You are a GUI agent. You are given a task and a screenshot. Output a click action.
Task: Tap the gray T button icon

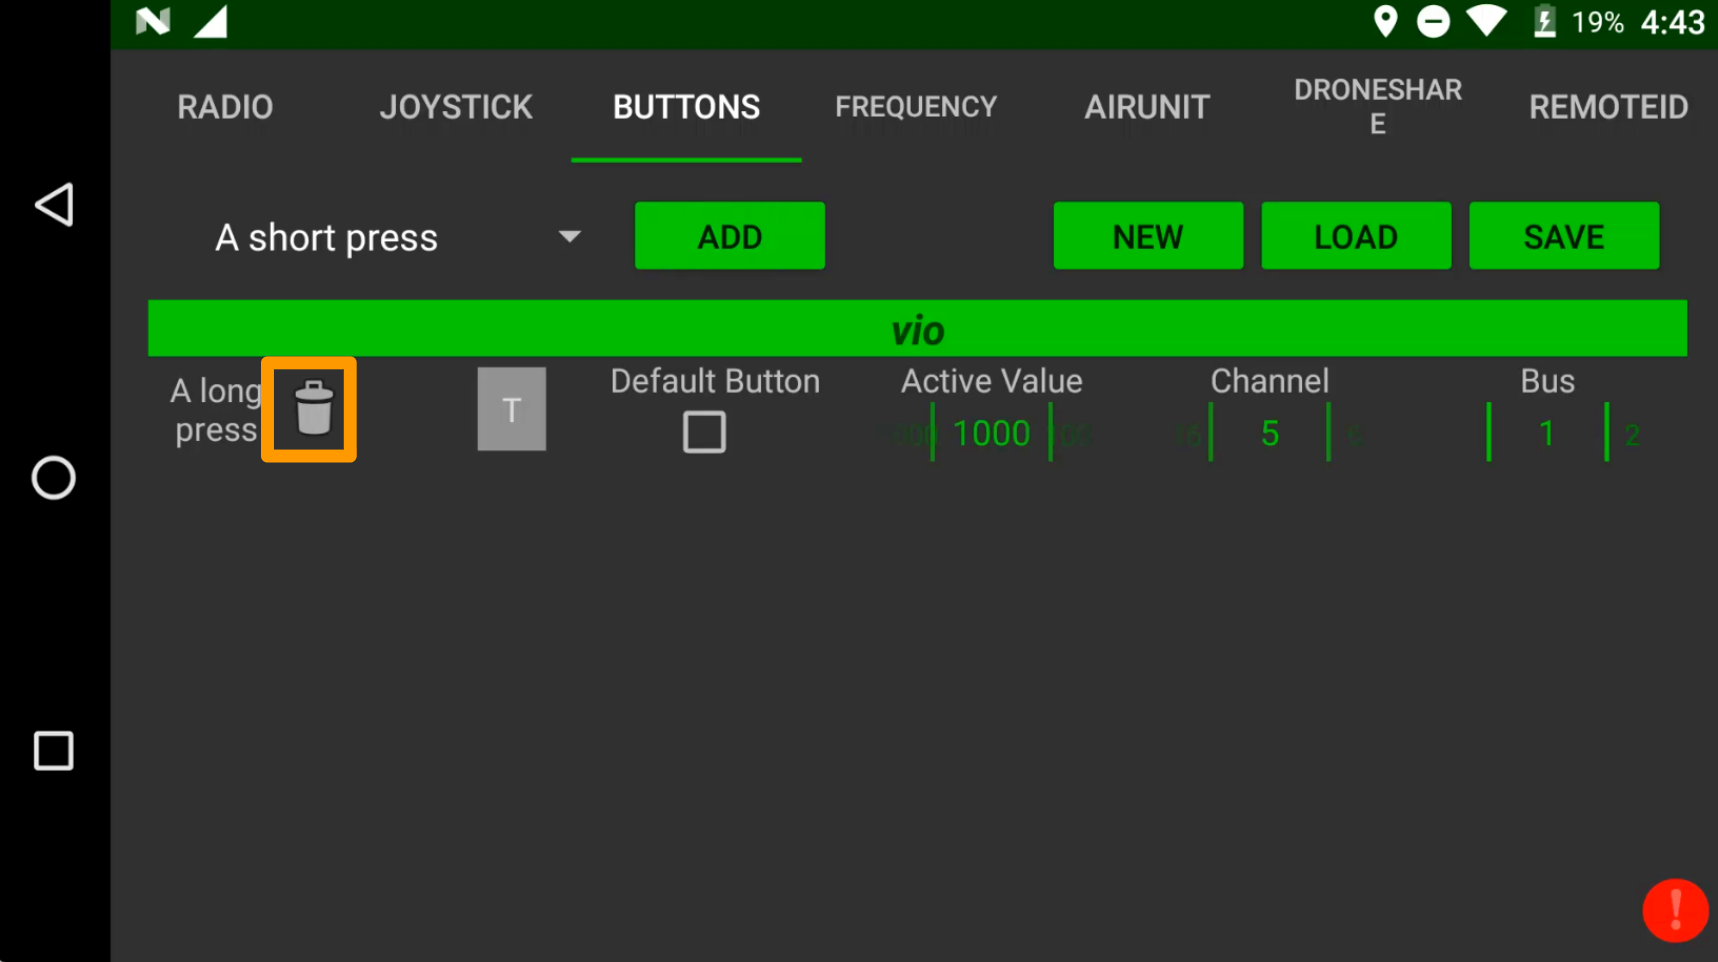511,409
